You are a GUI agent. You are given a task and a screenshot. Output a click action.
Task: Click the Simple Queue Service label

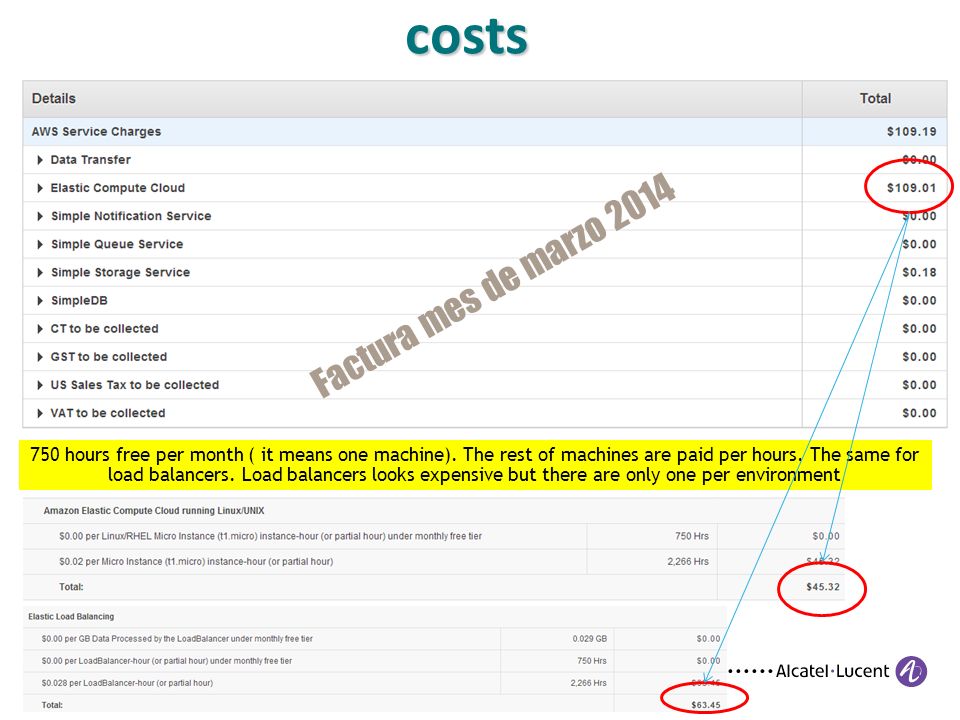pyautogui.click(x=117, y=244)
